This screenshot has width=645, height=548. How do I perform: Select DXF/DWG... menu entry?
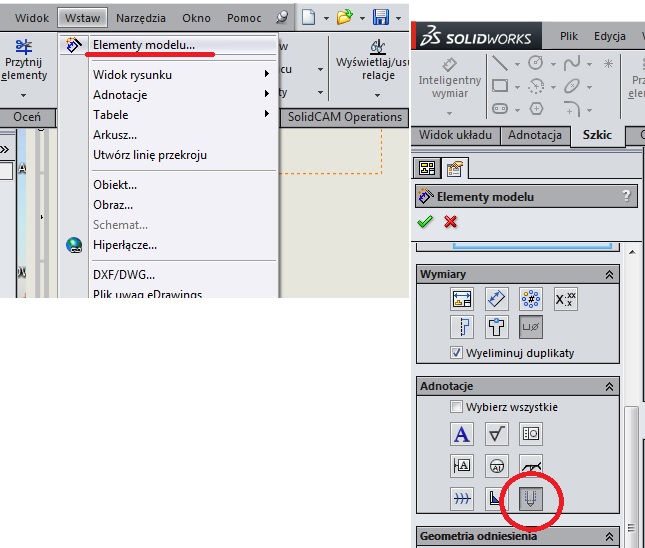point(168,274)
